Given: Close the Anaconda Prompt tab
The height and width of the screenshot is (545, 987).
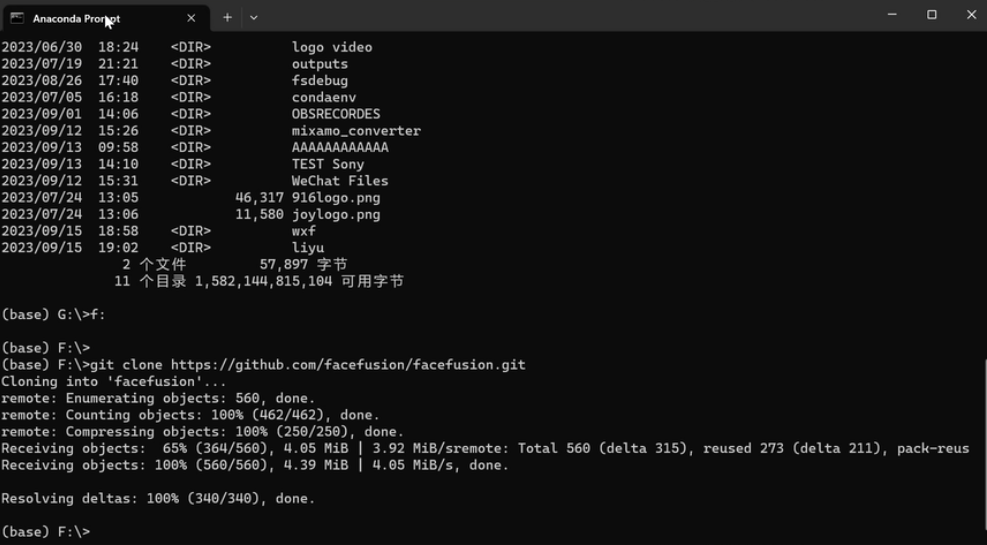Looking at the screenshot, I should point(191,18).
